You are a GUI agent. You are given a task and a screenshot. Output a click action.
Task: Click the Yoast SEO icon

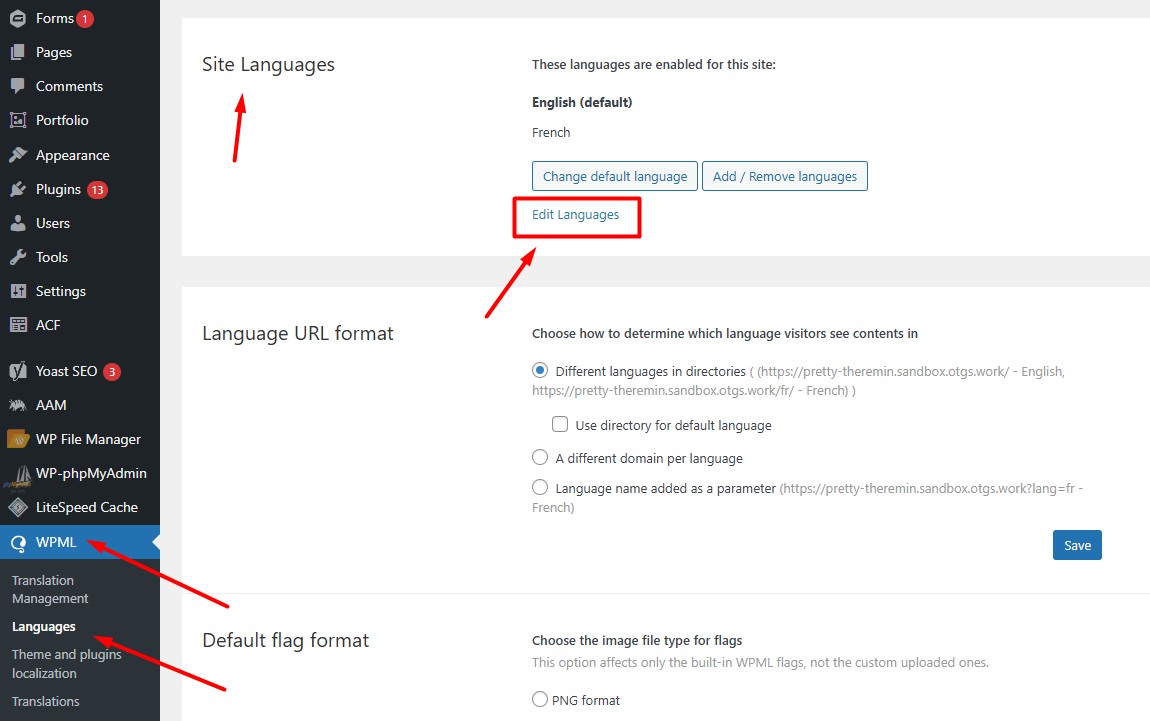coord(18,371)
